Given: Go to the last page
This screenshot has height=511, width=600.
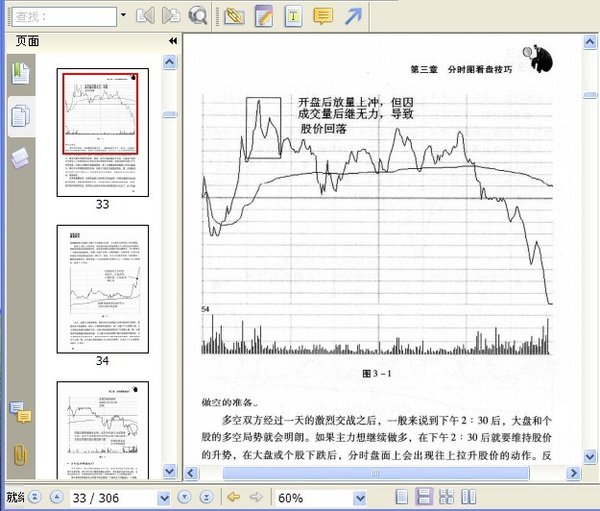Looking at the screenshot, I should [x=207, y=497].
